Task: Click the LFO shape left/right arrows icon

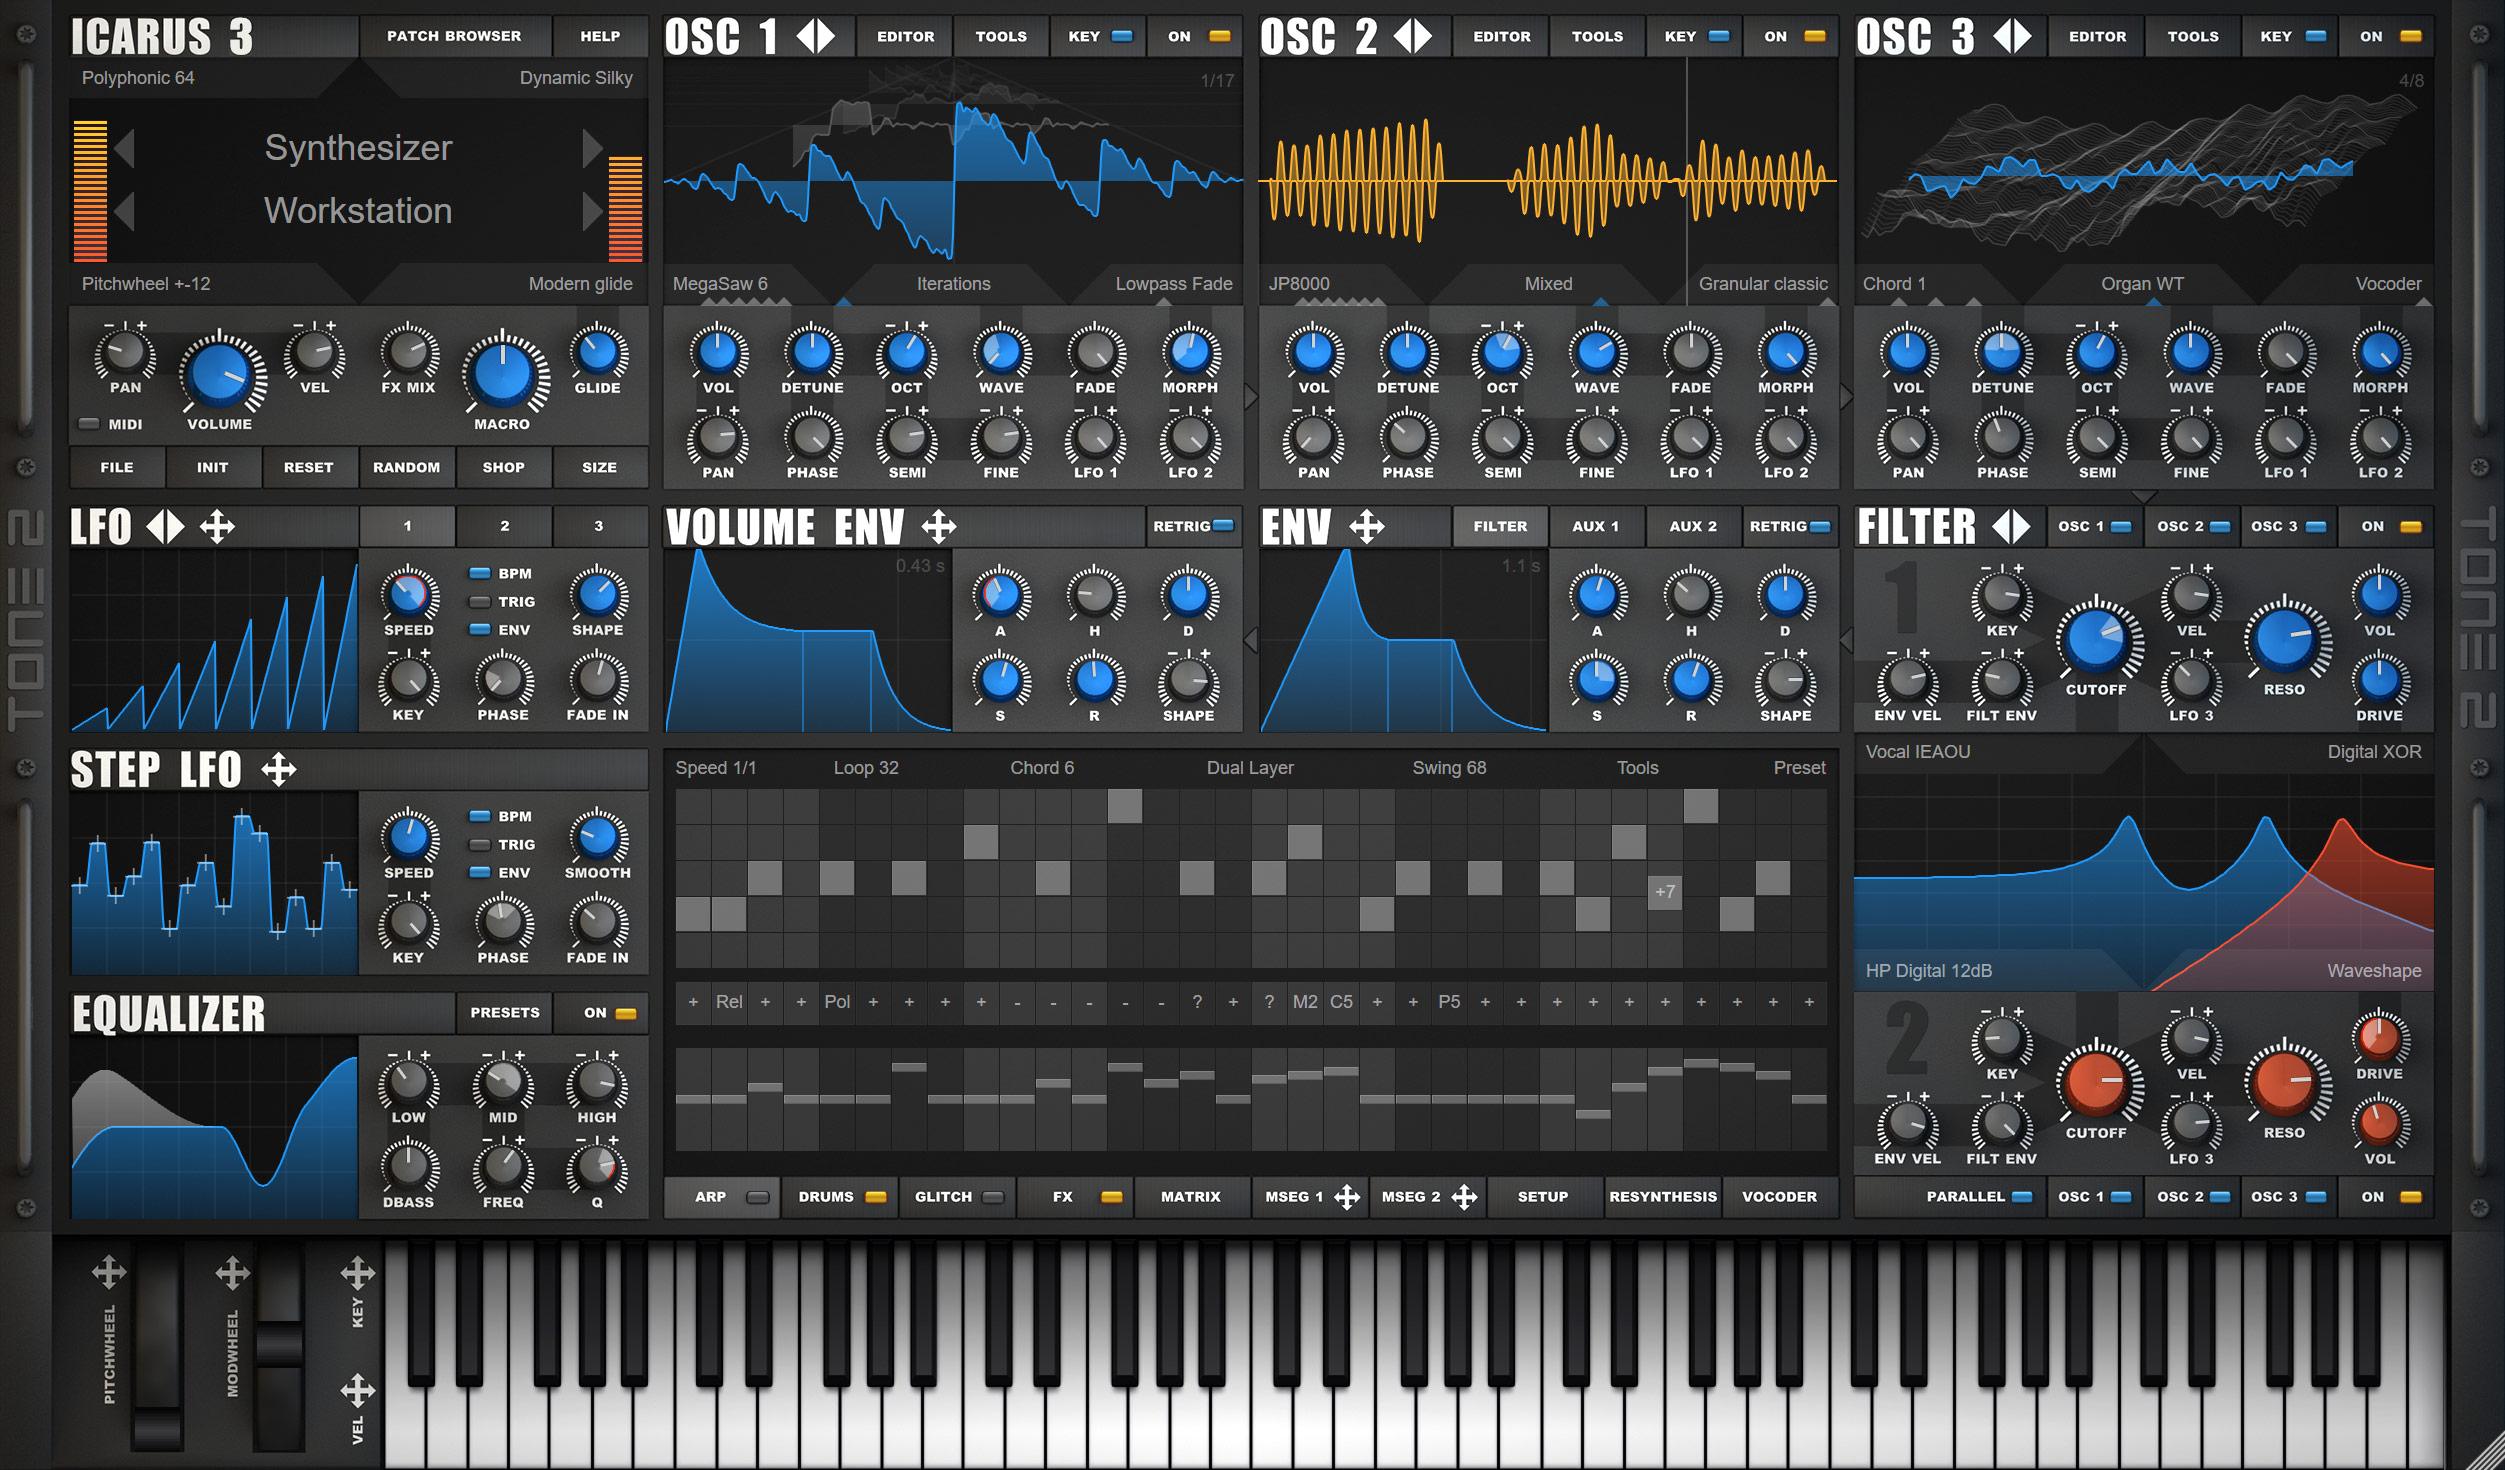Action: point(165,527)
